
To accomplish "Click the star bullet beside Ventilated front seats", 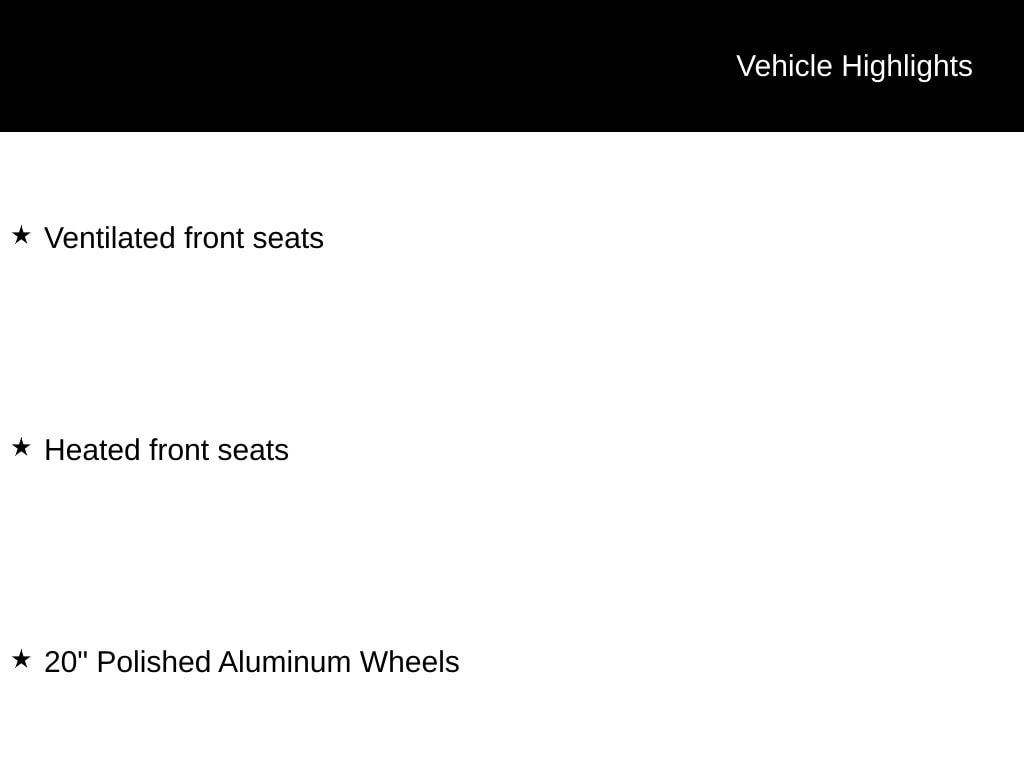I will [x=21, y=236].
